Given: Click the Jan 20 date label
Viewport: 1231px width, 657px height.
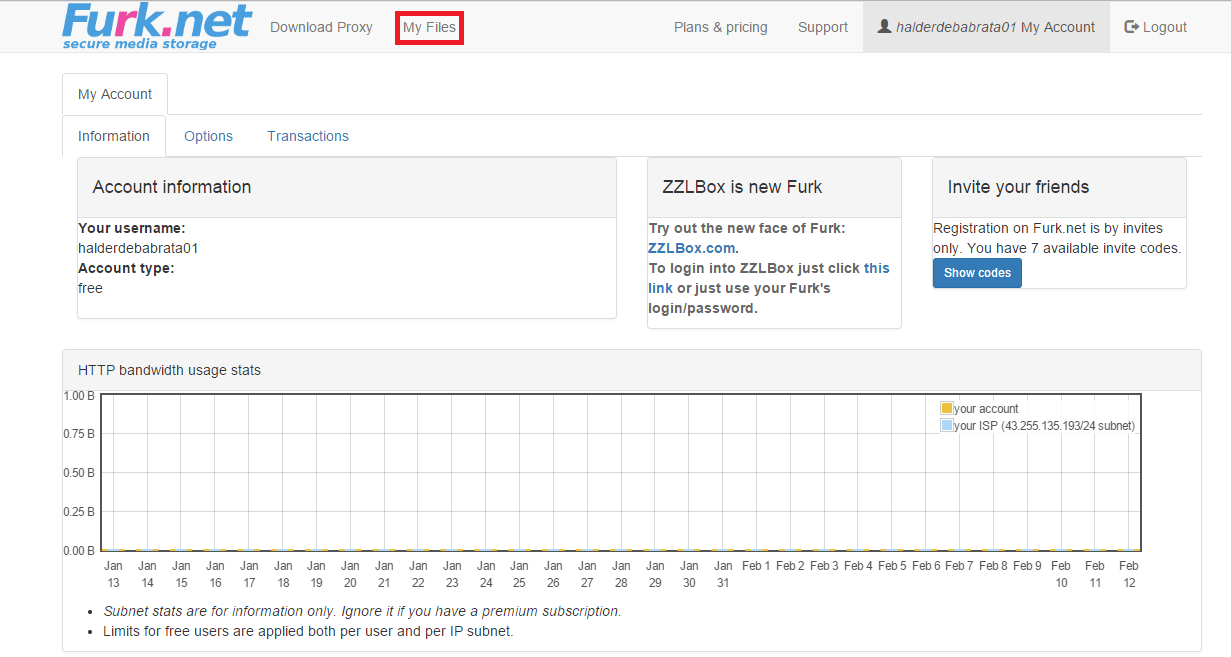Looking at the screenshot, I should [x=350, y=574].
